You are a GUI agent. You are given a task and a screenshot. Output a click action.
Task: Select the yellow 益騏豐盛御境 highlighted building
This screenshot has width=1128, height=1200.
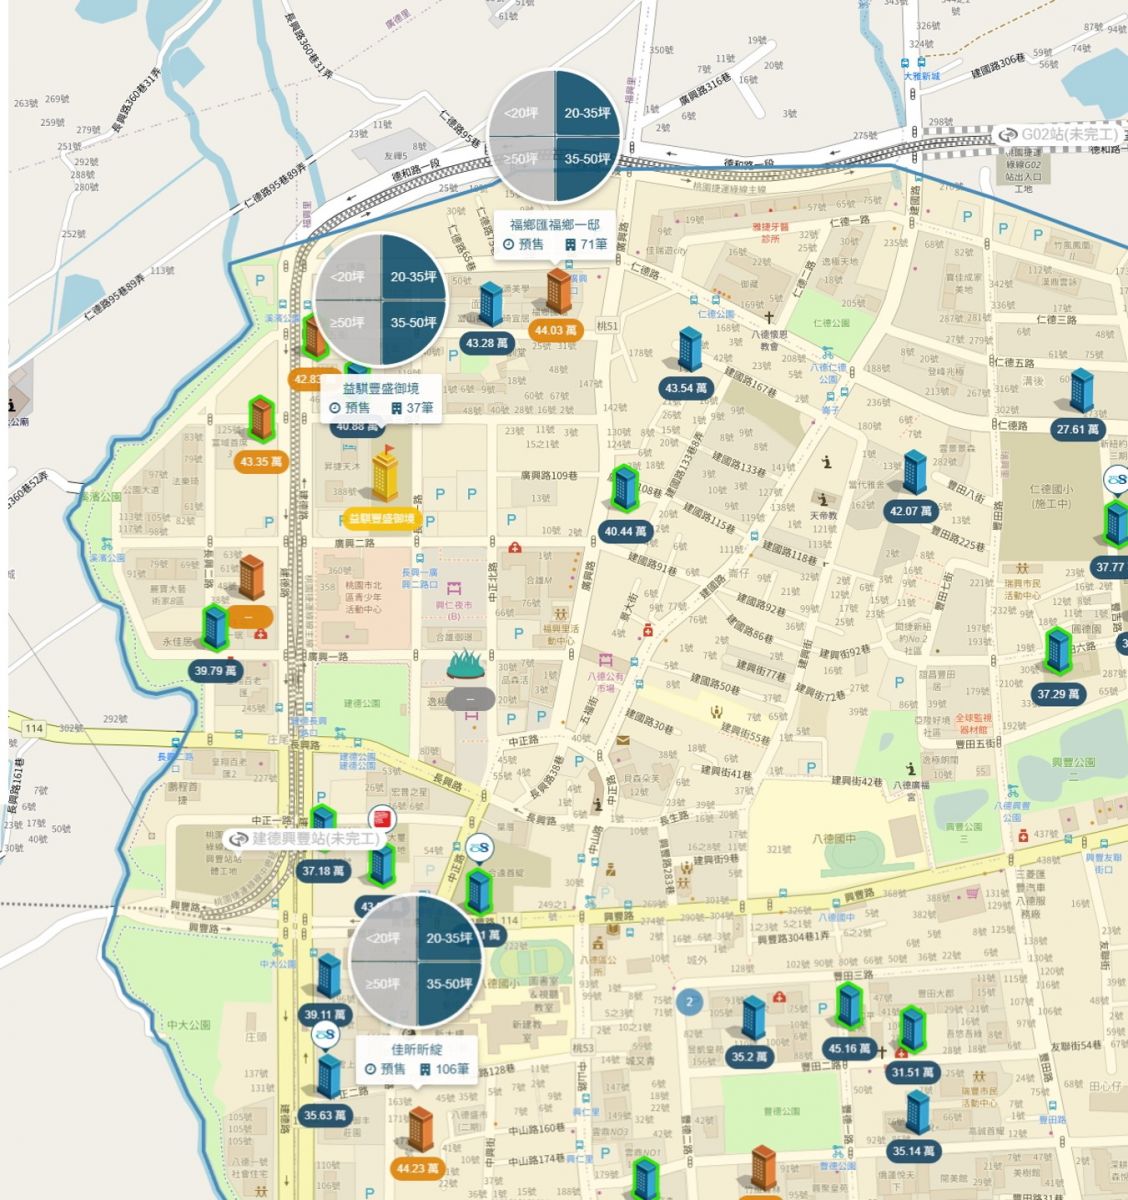pos(386,473)
